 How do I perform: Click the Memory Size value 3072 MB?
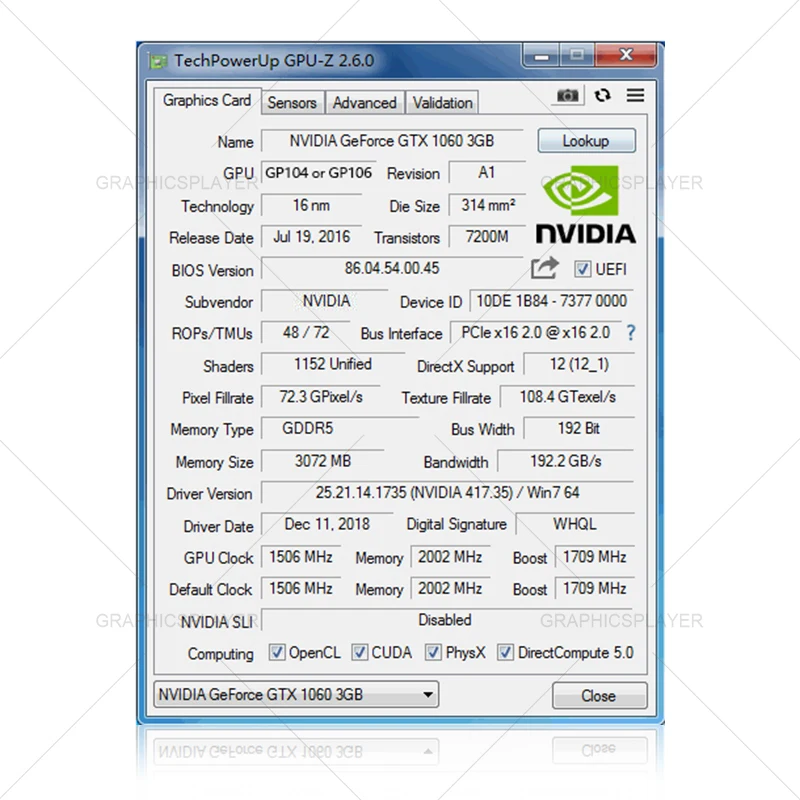[323, 461]
